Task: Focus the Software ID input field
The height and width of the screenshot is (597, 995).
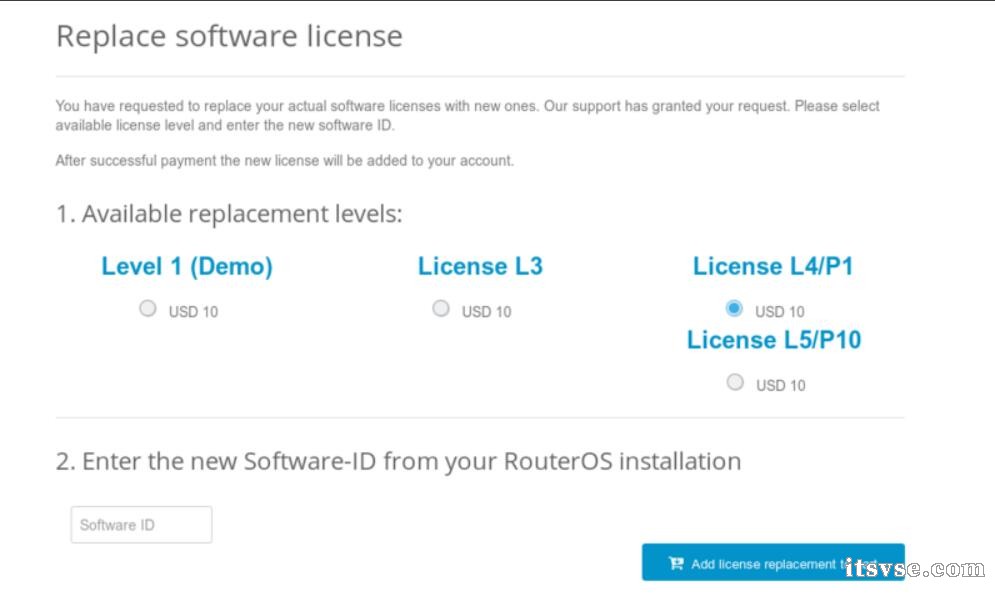Action: tap(141, 525)
